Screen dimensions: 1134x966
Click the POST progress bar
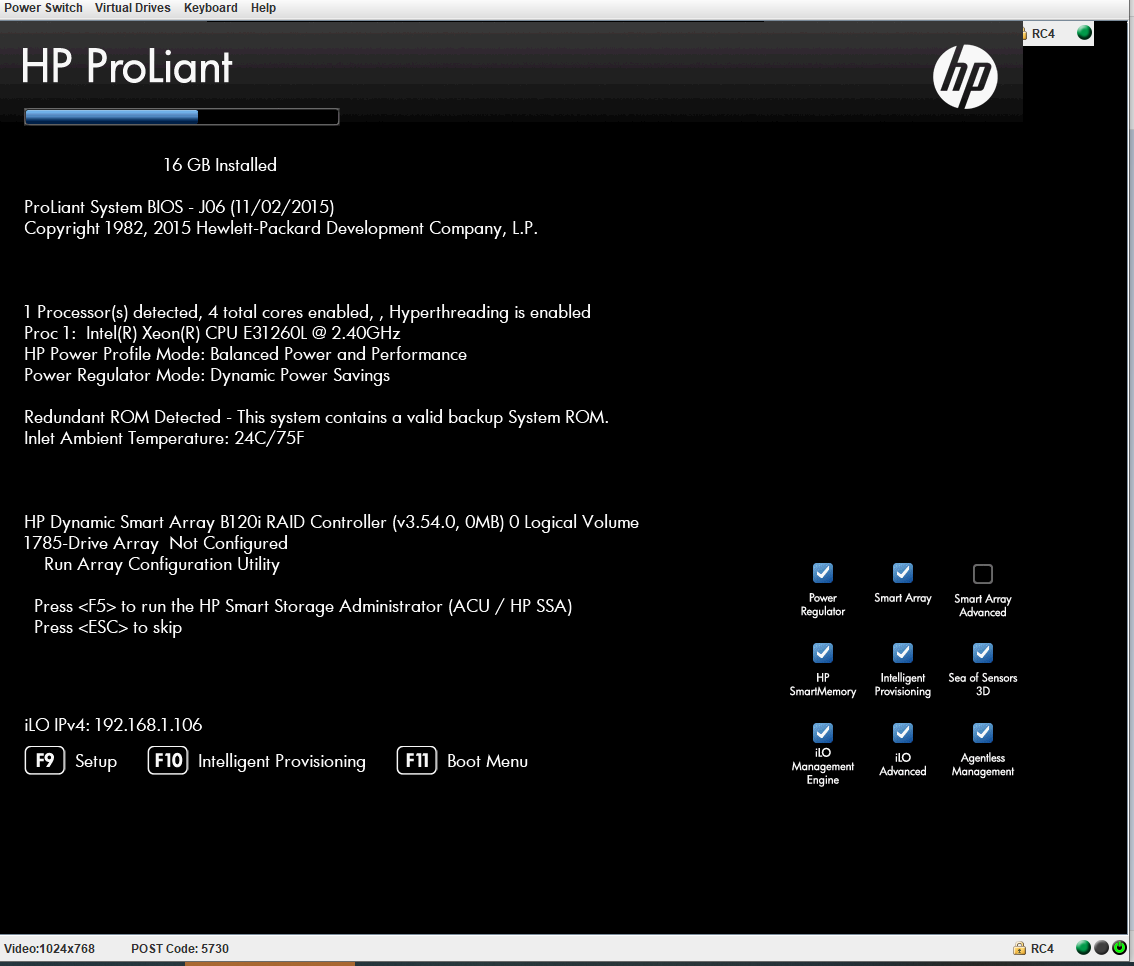point(182,116)
